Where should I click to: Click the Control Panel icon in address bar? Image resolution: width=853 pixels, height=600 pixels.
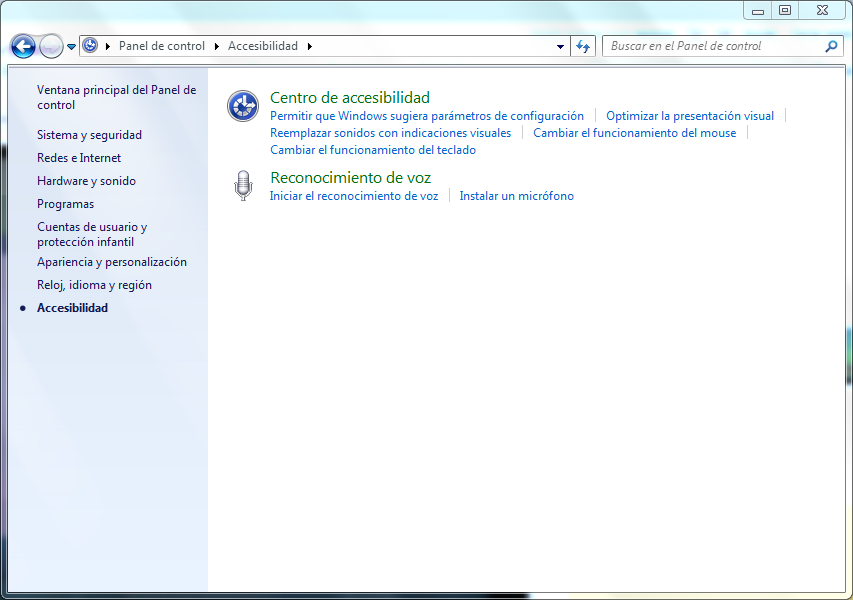[x=90, y=46]
